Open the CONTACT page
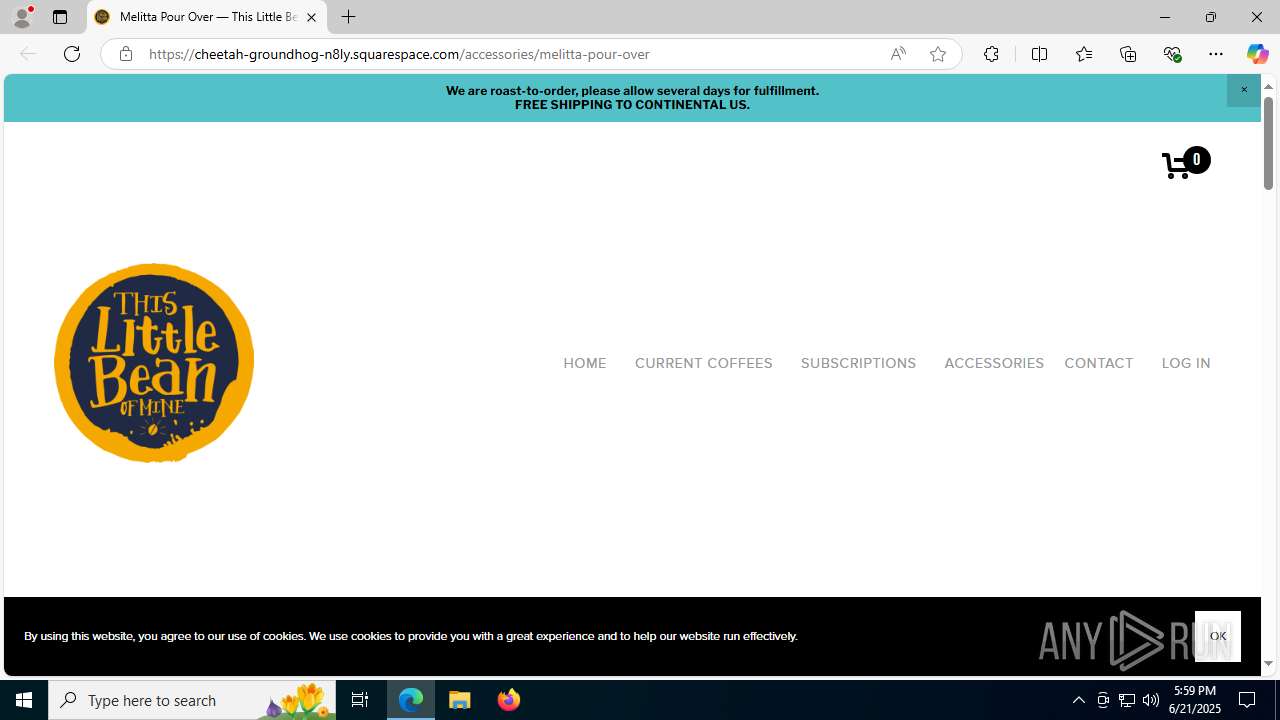Viewport: 1280px width, 720px height. coord(1098,363)
